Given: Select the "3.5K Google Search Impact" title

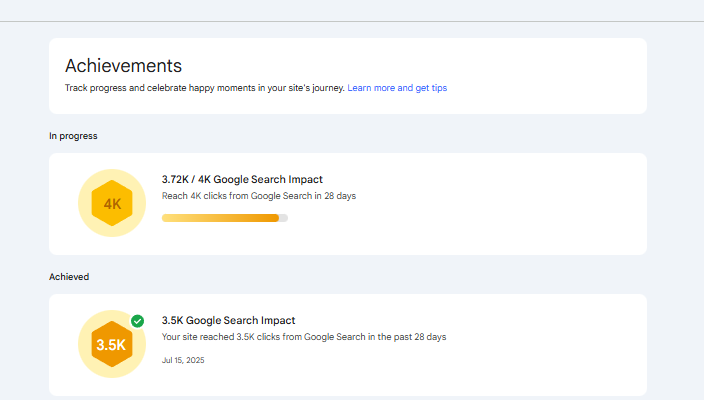Looking at the screenshot, I should click(x=228, y=320).
